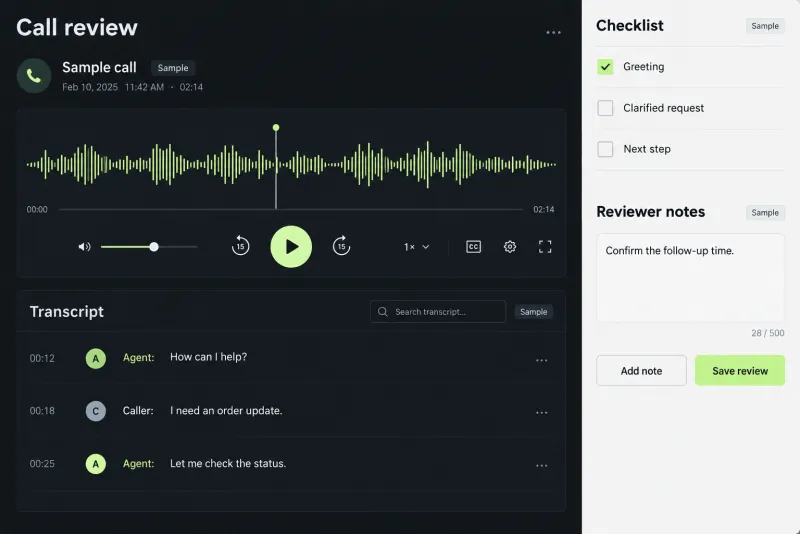The height and width of the screenshot is (534, 800).
Task: Open options for the 00:25 transcript line
Action: click(541, 465)
